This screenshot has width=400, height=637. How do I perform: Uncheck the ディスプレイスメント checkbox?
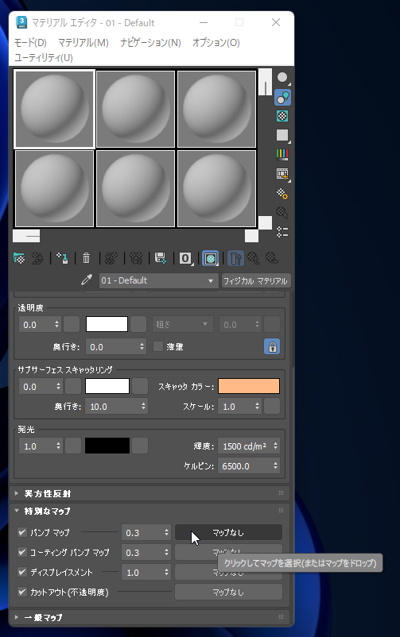[x=22, y=572]
